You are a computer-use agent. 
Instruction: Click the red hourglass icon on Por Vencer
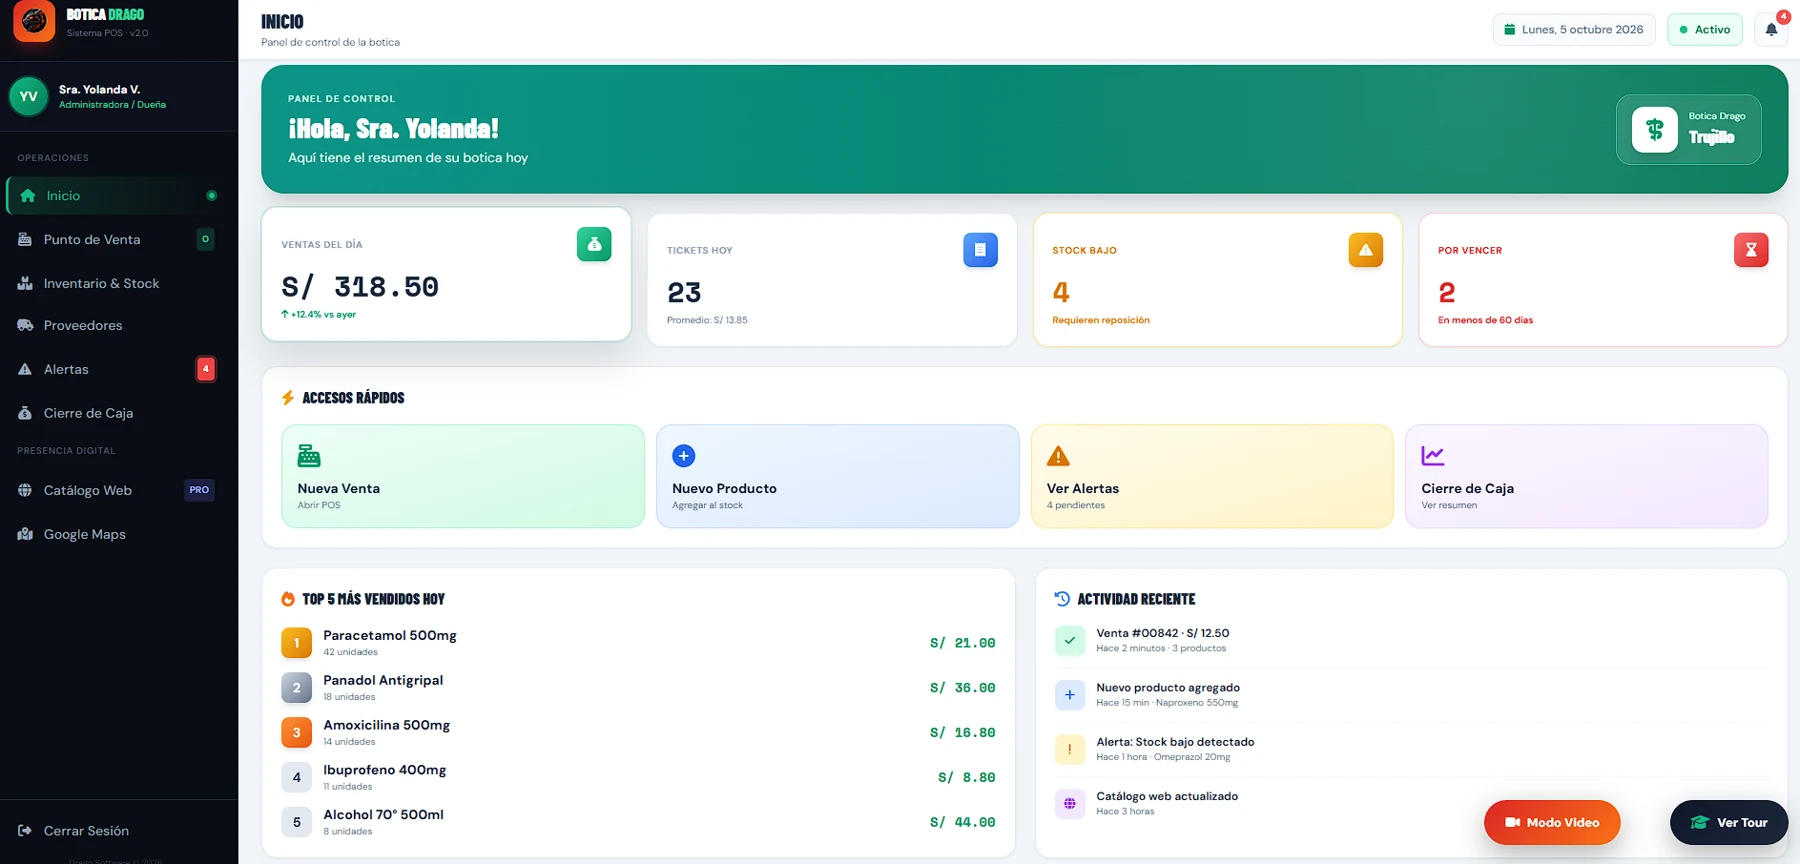(1751, 250)
